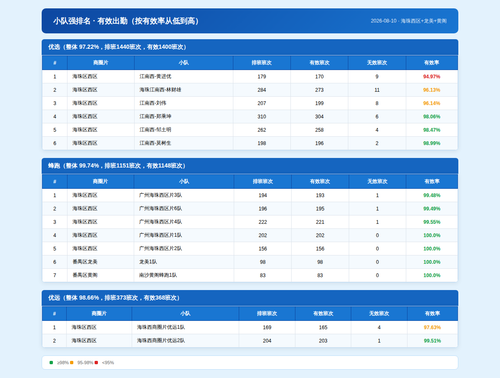The height and width of the screenshot is (378, 500).
Task: Click the orange 96.14% rate cell
Action: (432, 103)
